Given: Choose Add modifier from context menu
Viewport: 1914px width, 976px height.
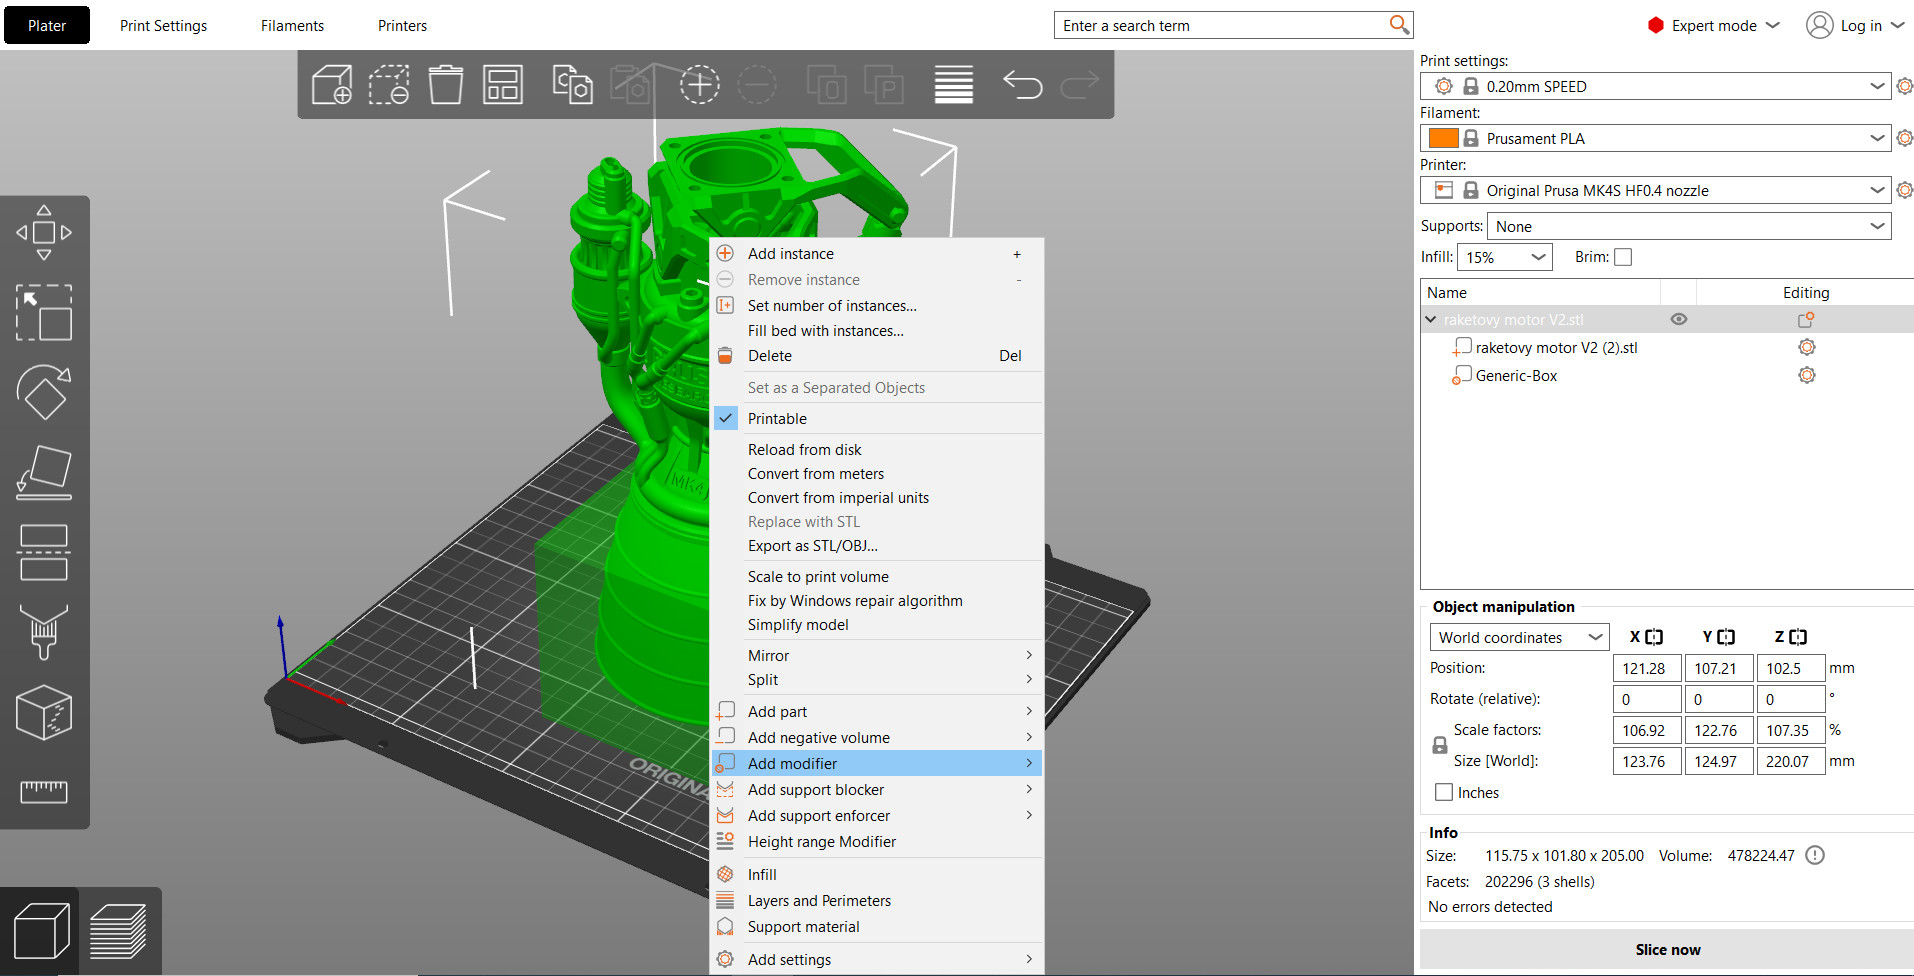Looking at the screenshot, I should [792, 763].
